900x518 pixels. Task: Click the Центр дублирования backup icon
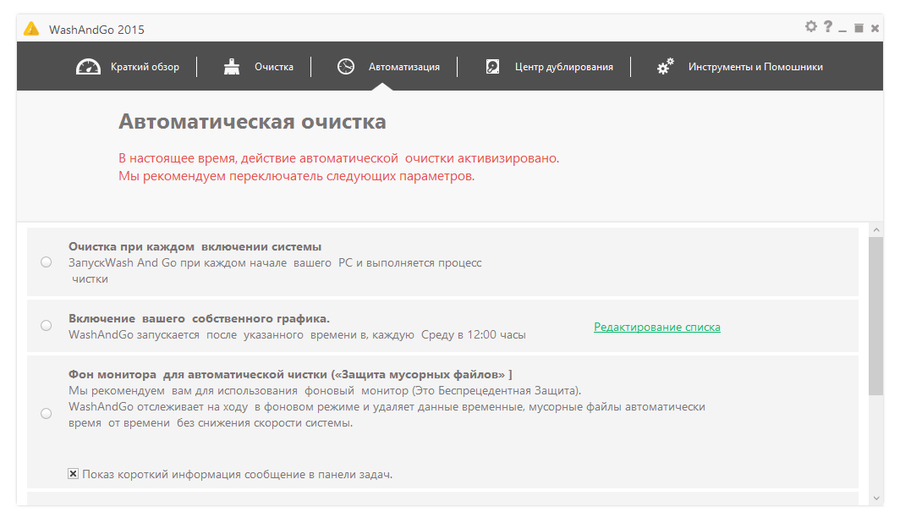click(x=492, y=67)
